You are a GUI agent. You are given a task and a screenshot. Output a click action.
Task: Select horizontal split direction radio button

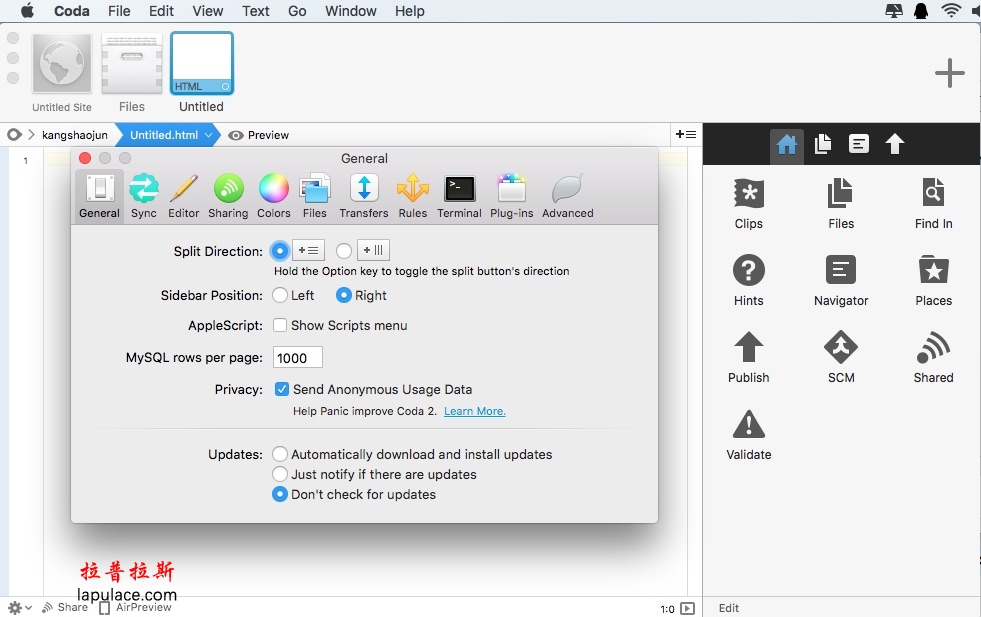pyautogui.click(x=280, y=251)
